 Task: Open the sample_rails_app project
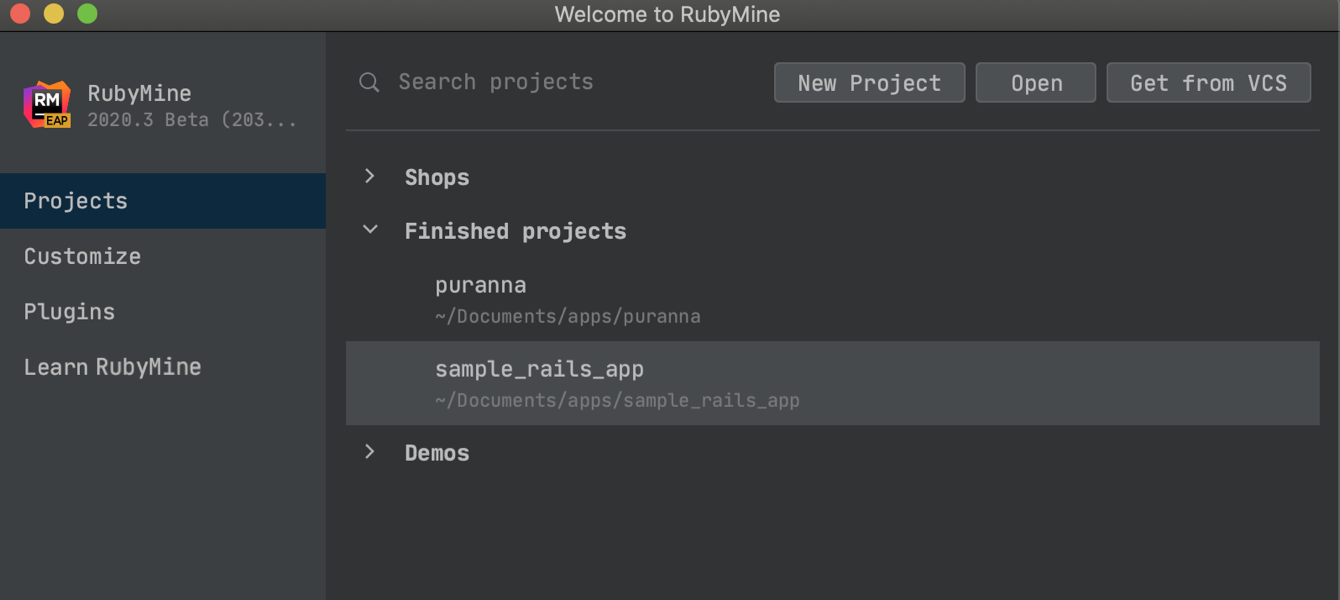tap(833, 383)
